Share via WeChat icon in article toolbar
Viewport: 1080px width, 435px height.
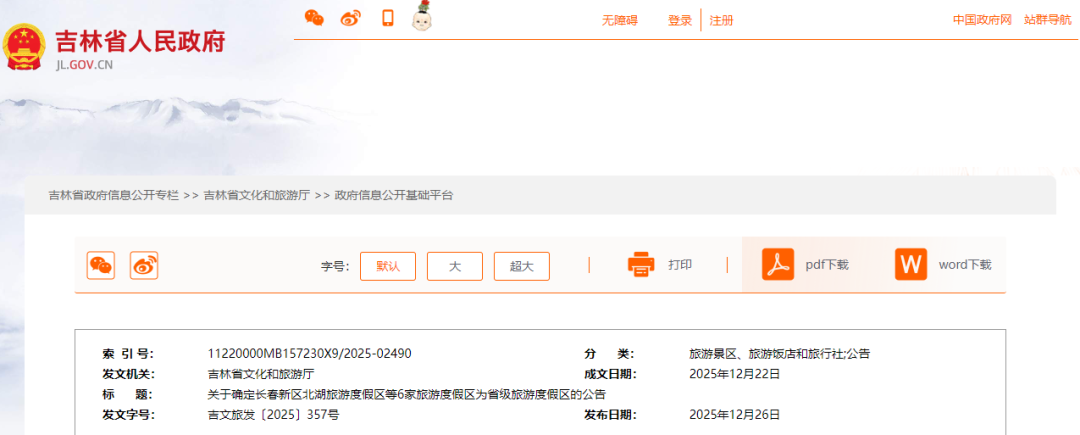pos(101,265)
